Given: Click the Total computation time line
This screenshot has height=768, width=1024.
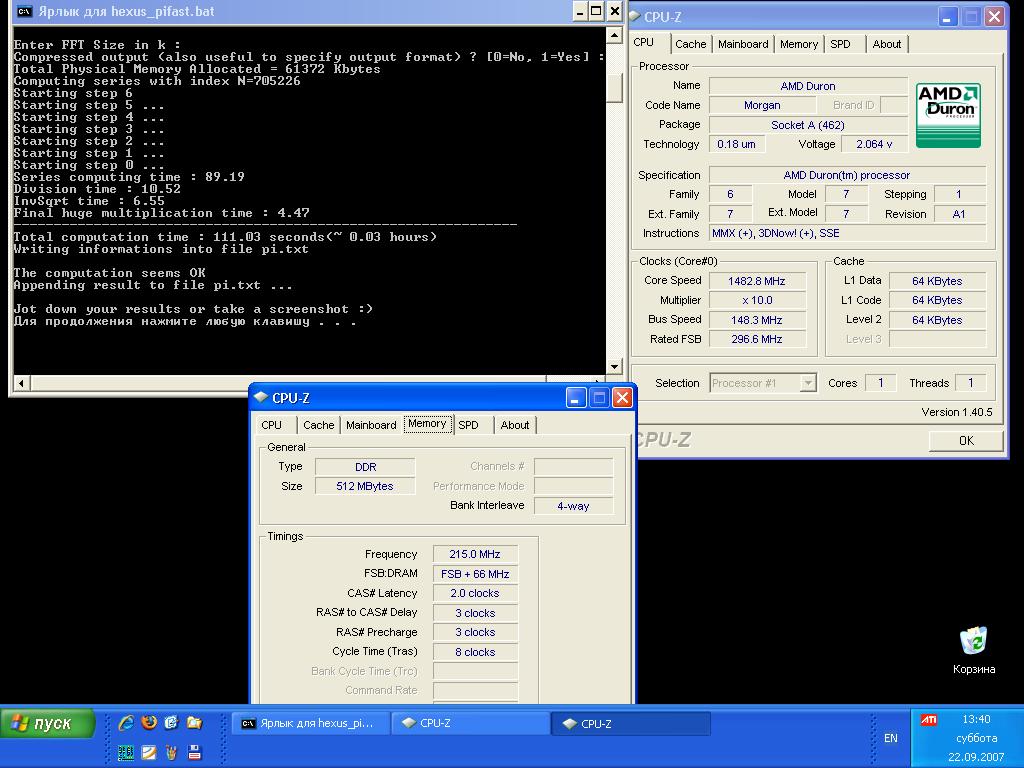Looking at the screenshot, I should [225, 236].
